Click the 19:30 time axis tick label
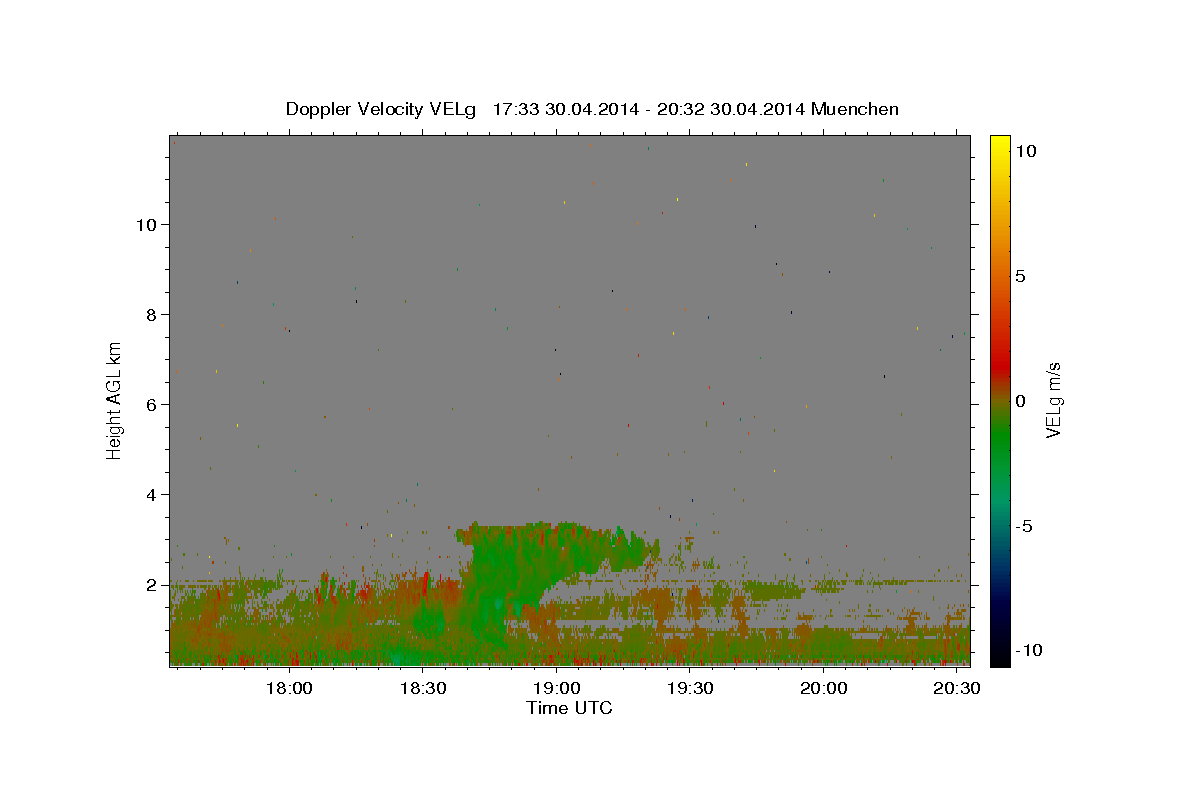The width and height of the screenshot is (1200, 800). click(690, 688)
